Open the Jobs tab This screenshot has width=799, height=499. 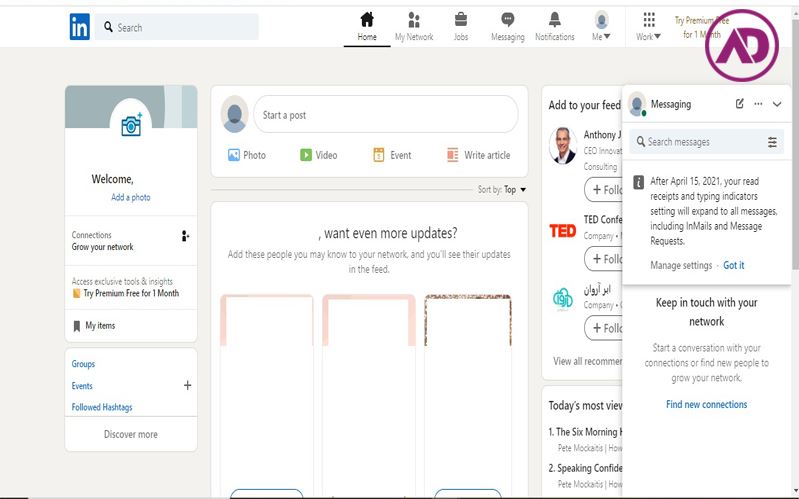tap(461, 27)
